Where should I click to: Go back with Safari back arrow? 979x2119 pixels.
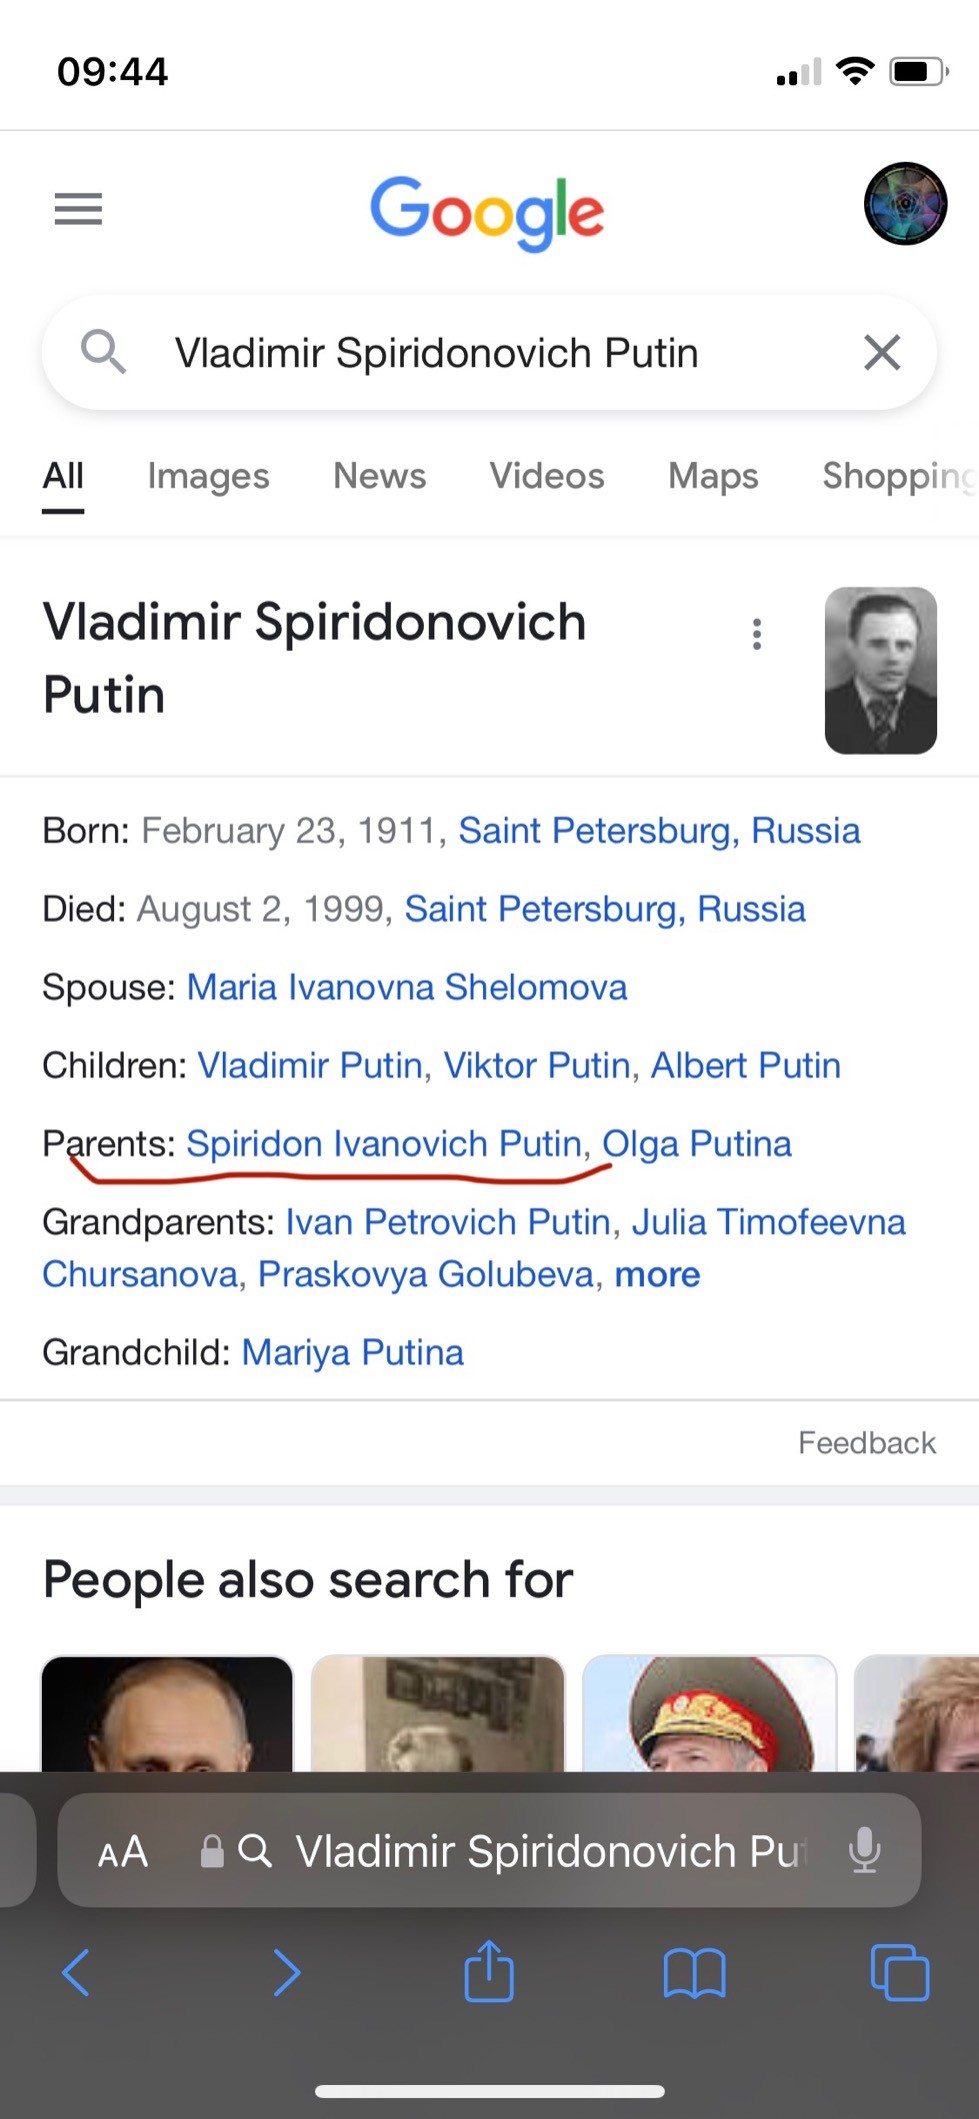(x=77, y=1973)
